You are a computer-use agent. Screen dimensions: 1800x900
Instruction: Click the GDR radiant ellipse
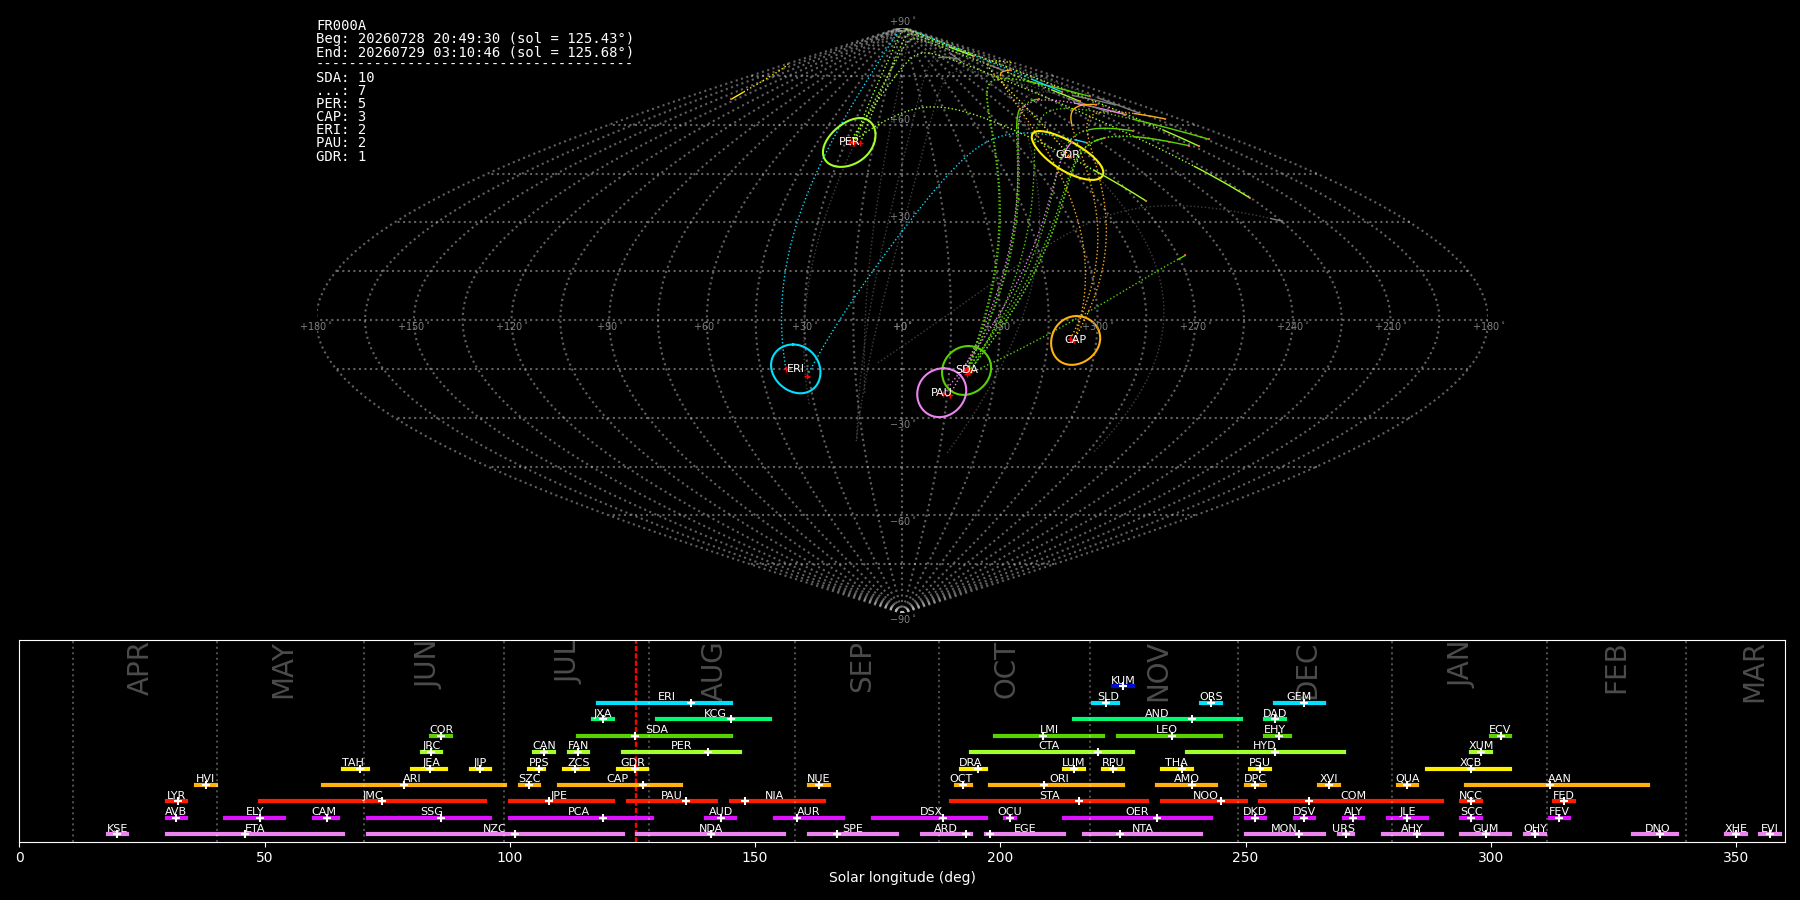pos(1067,155)
